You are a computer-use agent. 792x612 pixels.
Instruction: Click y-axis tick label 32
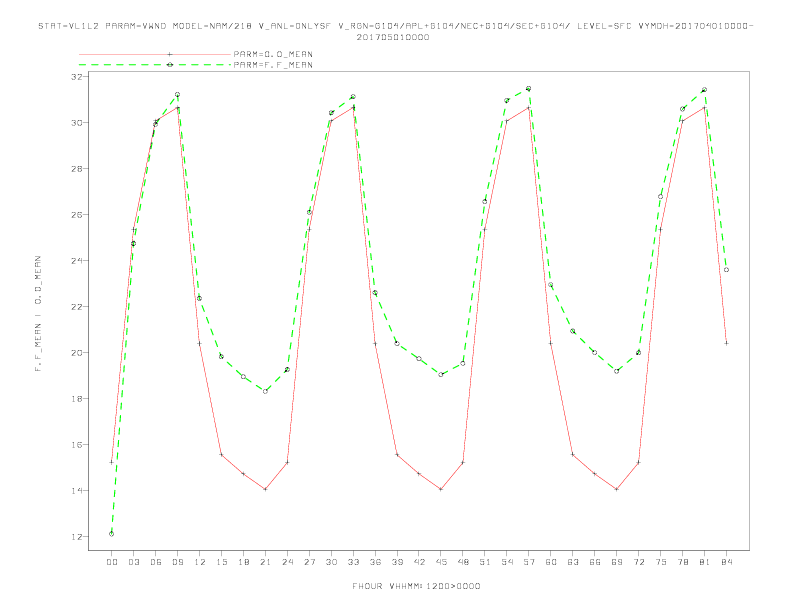77,77
